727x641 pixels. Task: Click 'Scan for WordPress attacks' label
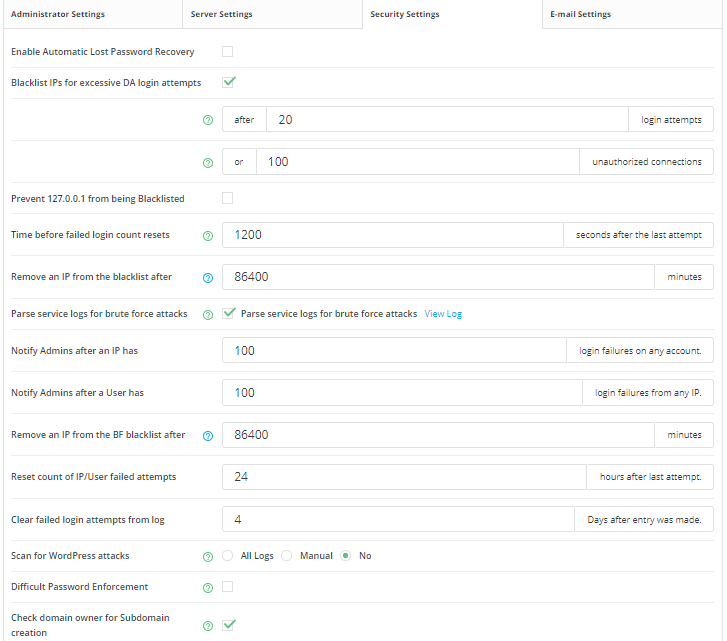click(x=70, y=556)
